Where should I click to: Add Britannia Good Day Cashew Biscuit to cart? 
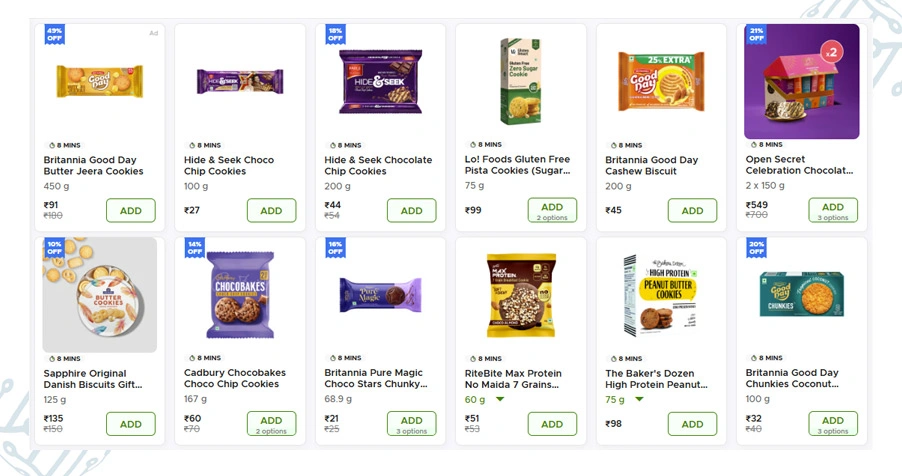692,211
